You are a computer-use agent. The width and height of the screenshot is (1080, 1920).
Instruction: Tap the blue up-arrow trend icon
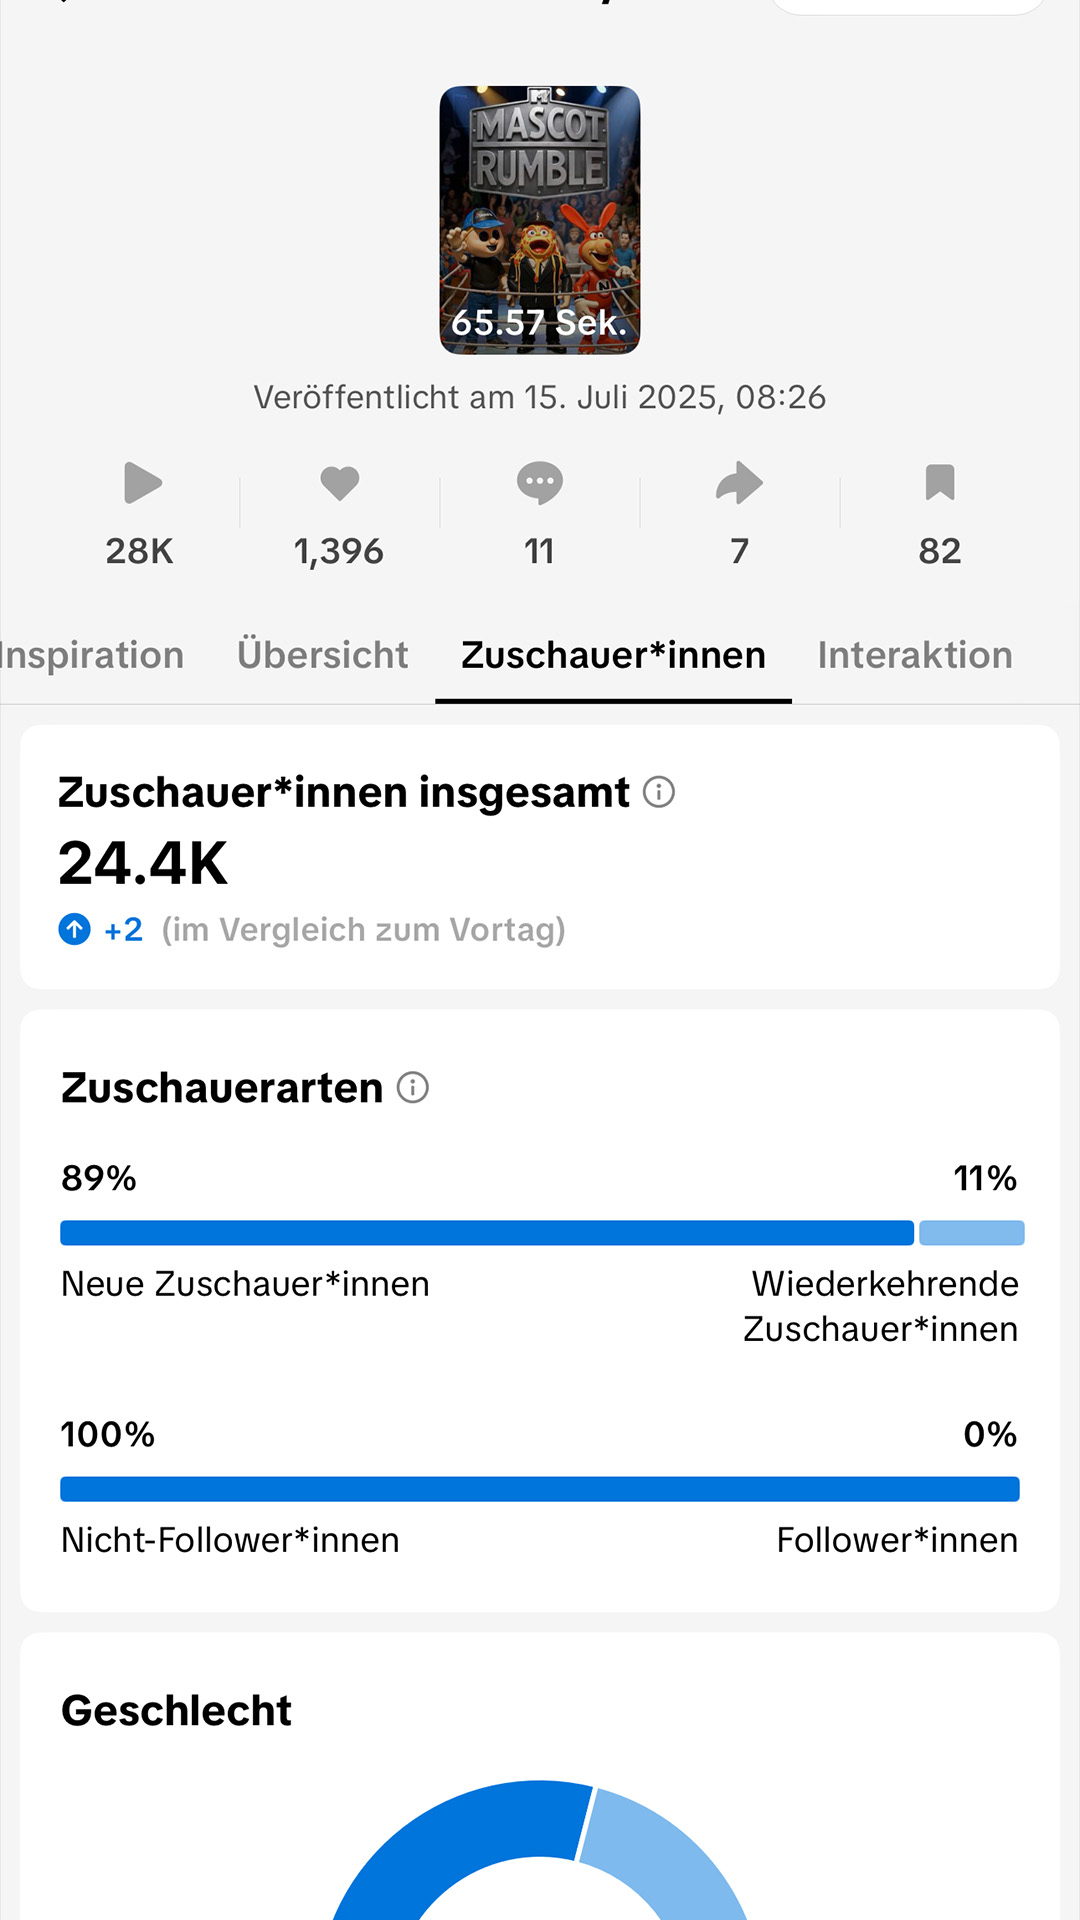(x=75, y=929)
